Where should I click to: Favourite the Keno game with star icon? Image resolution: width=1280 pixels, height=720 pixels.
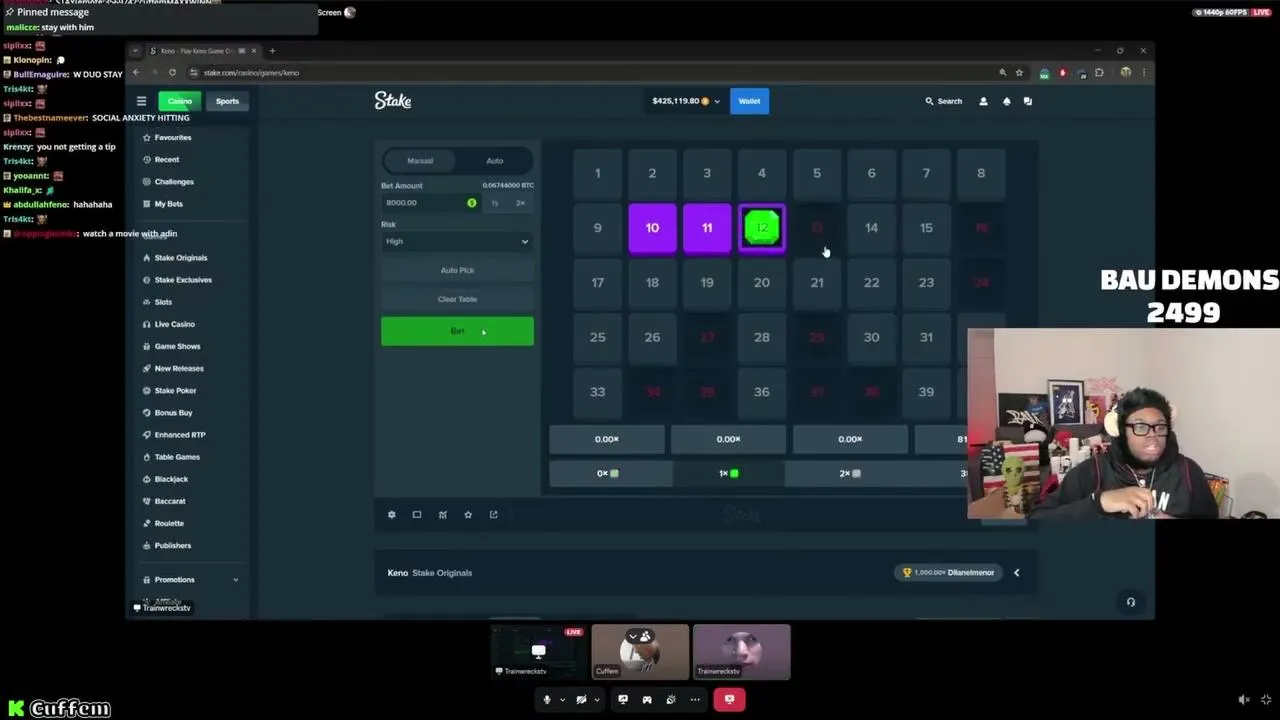tap(468, 514)
